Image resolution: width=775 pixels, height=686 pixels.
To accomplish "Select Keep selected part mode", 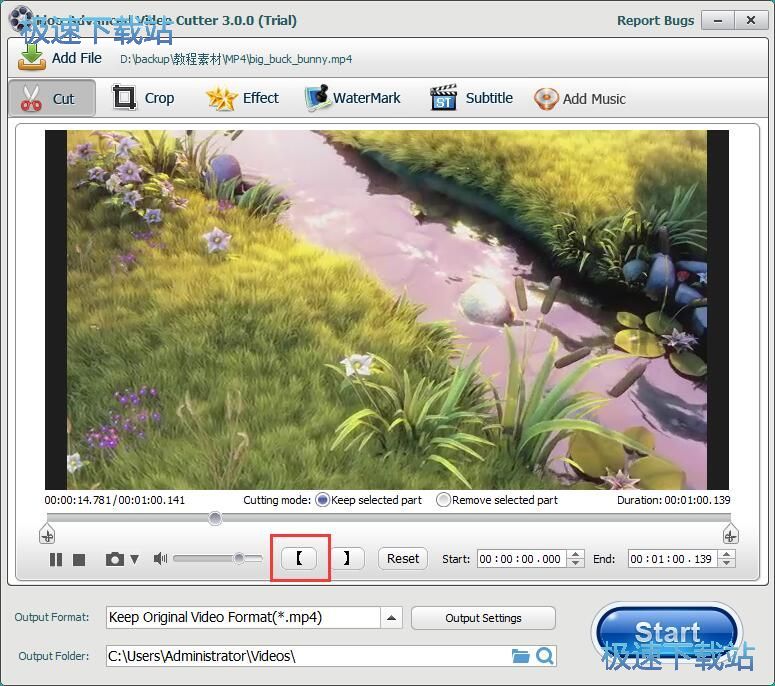I will tap(323, 500).
